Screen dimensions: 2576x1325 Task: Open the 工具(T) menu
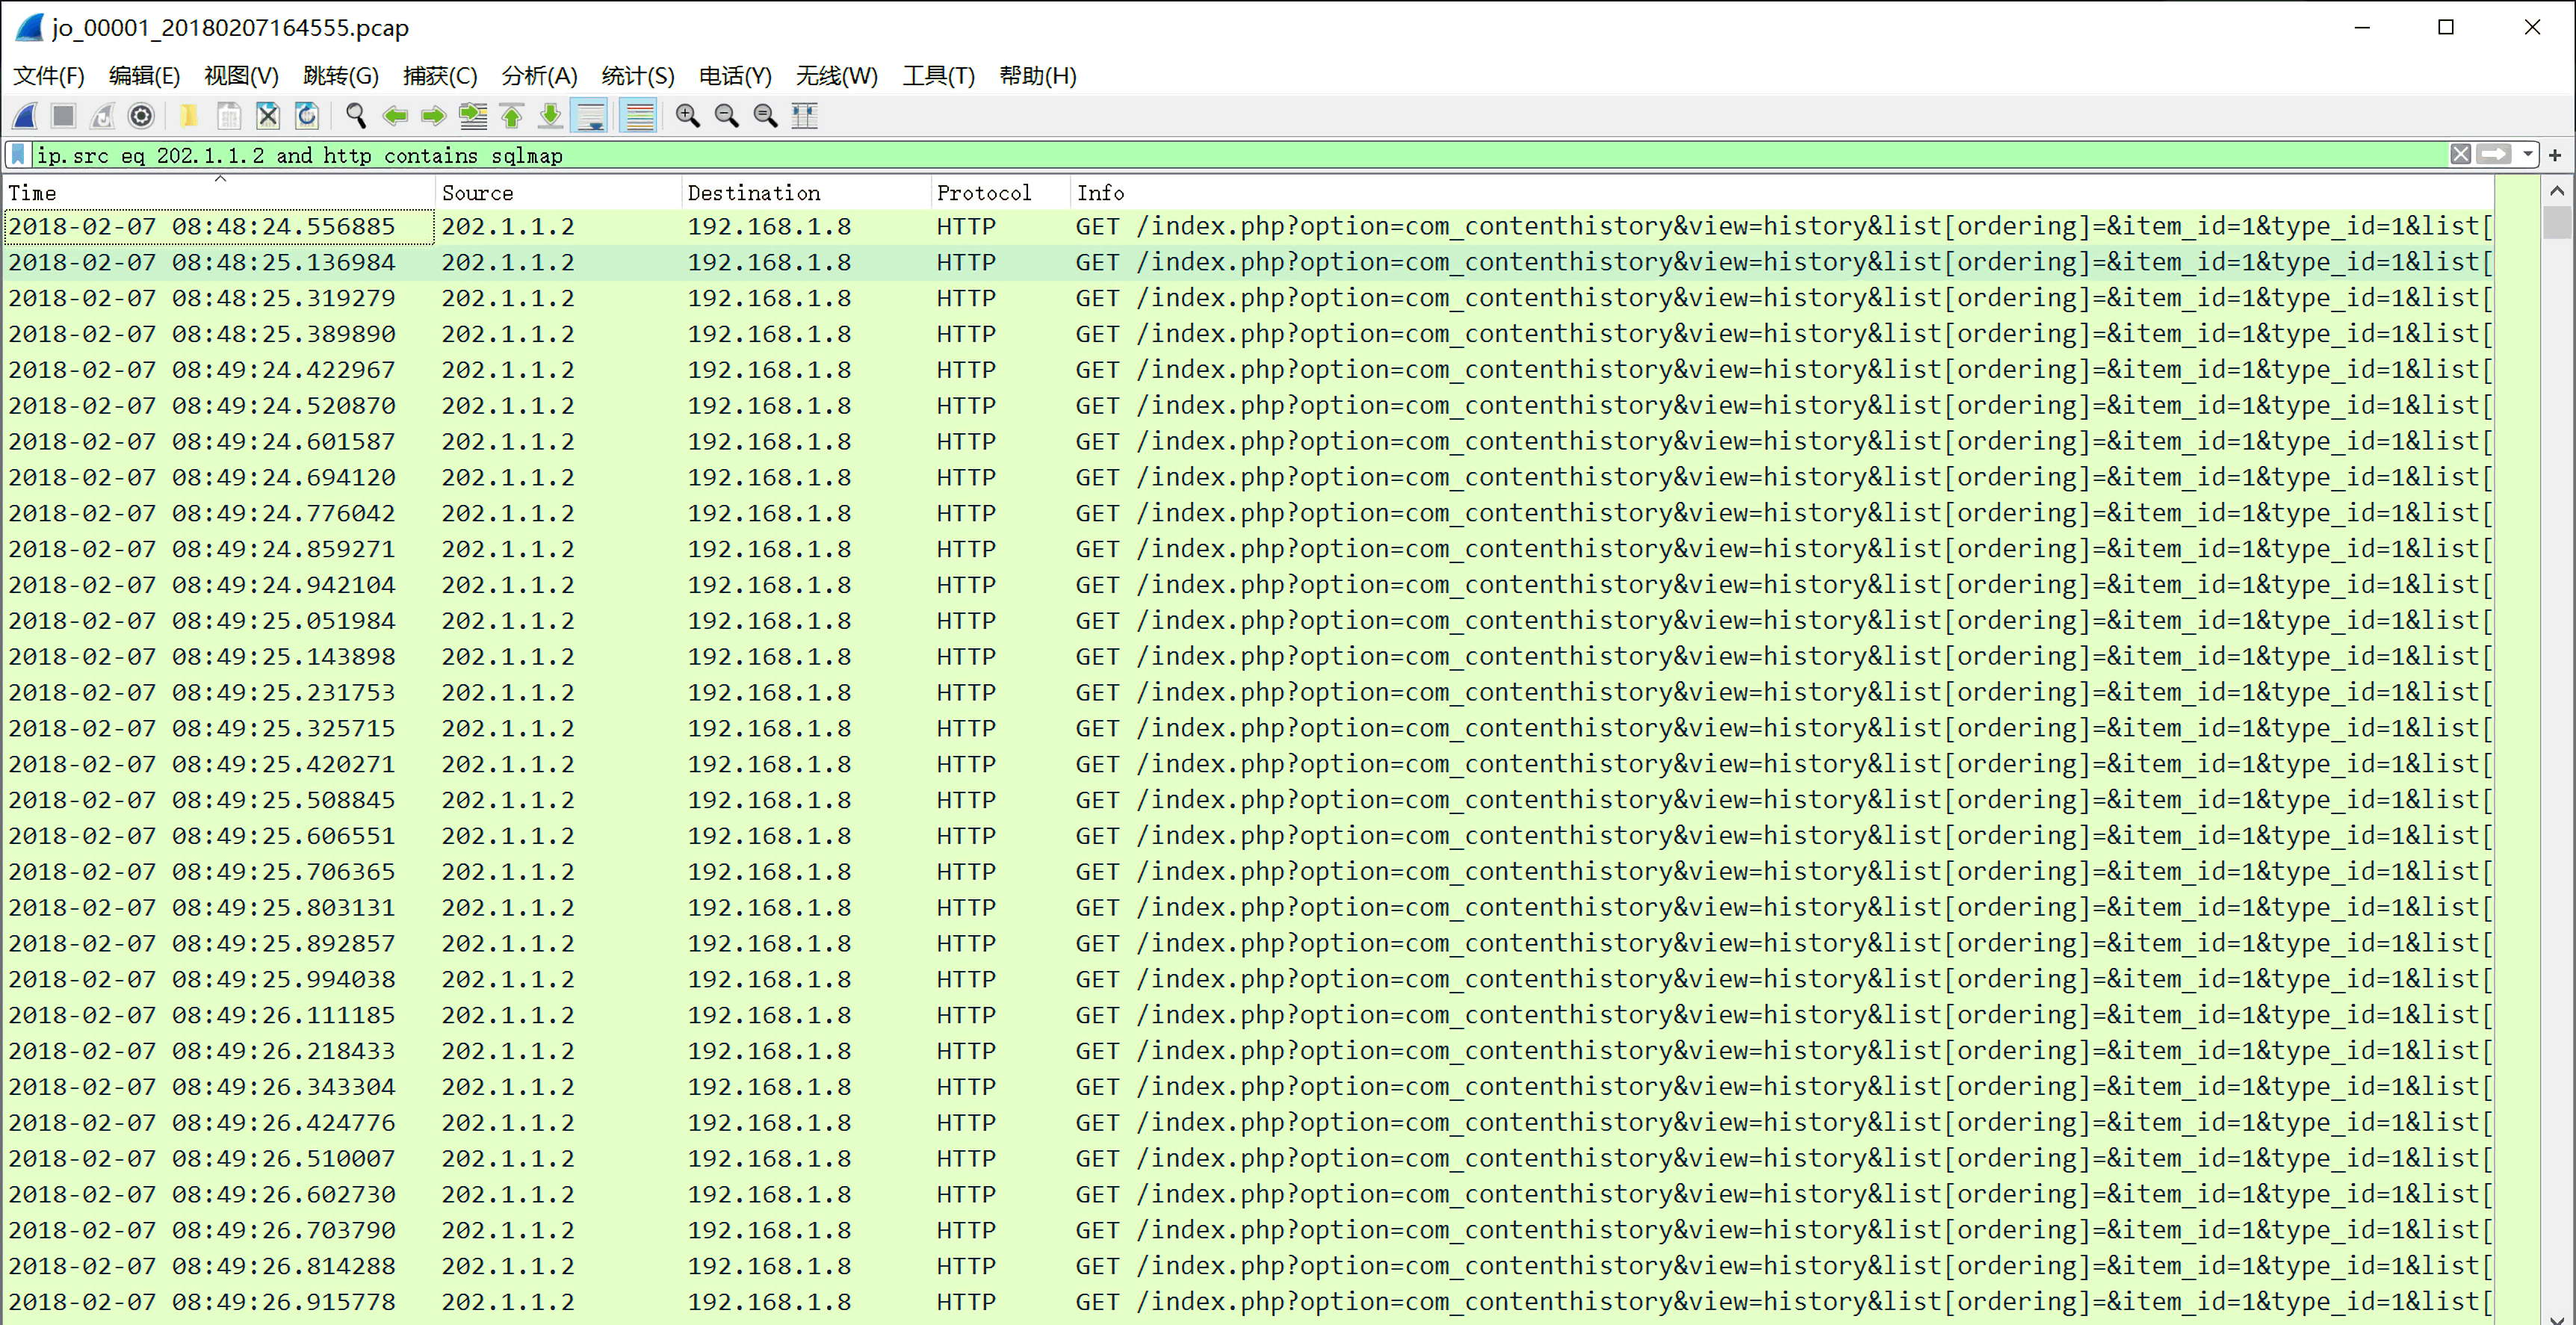939,76
